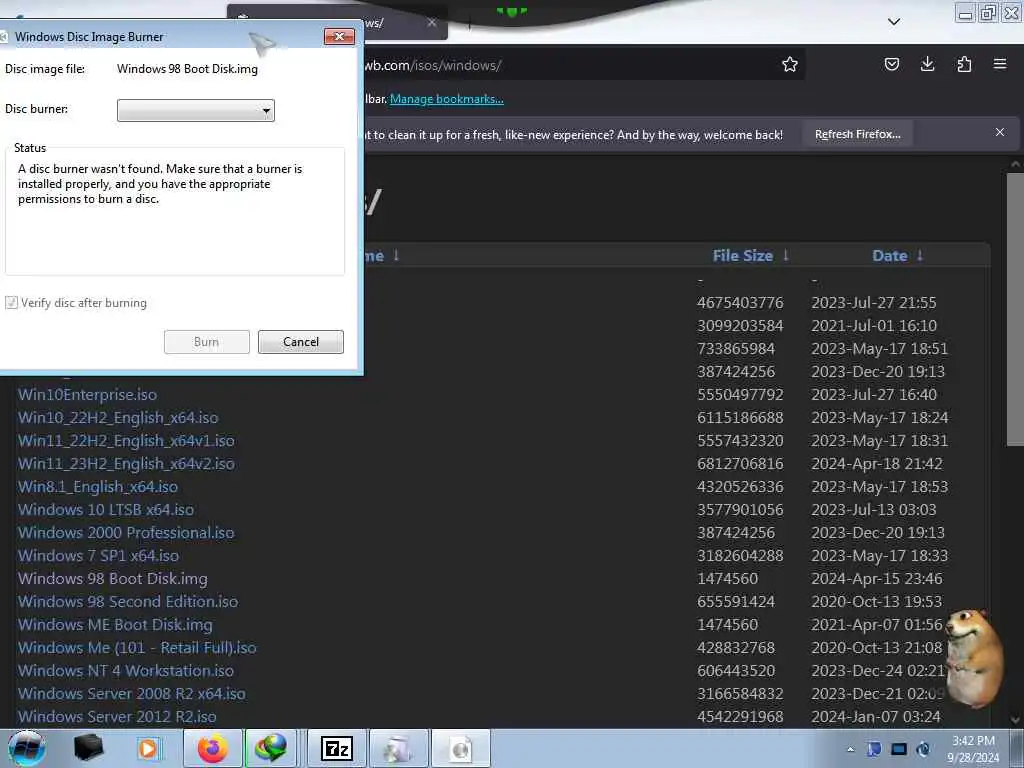Open Windows Server 2012 R2.iso link
This screenshot has width=1024, height=768.
(x=117, y=716)
